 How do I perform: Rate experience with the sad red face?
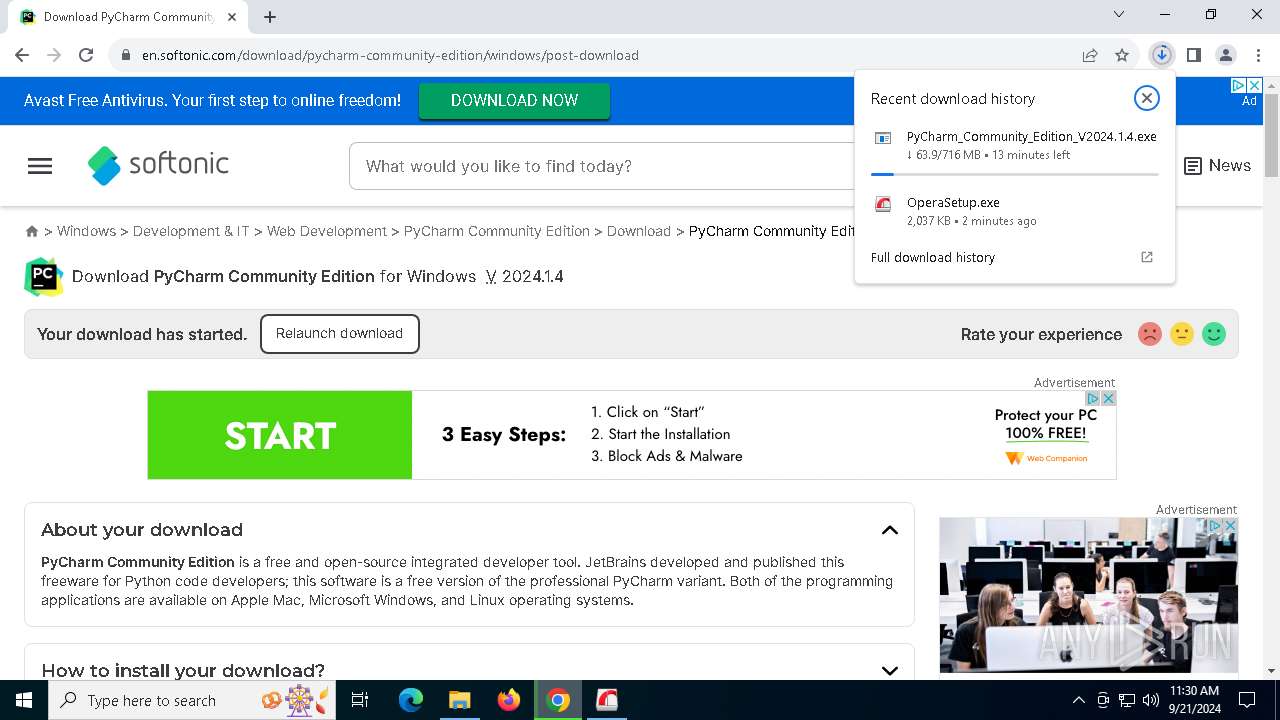[x=1150, y=334]
